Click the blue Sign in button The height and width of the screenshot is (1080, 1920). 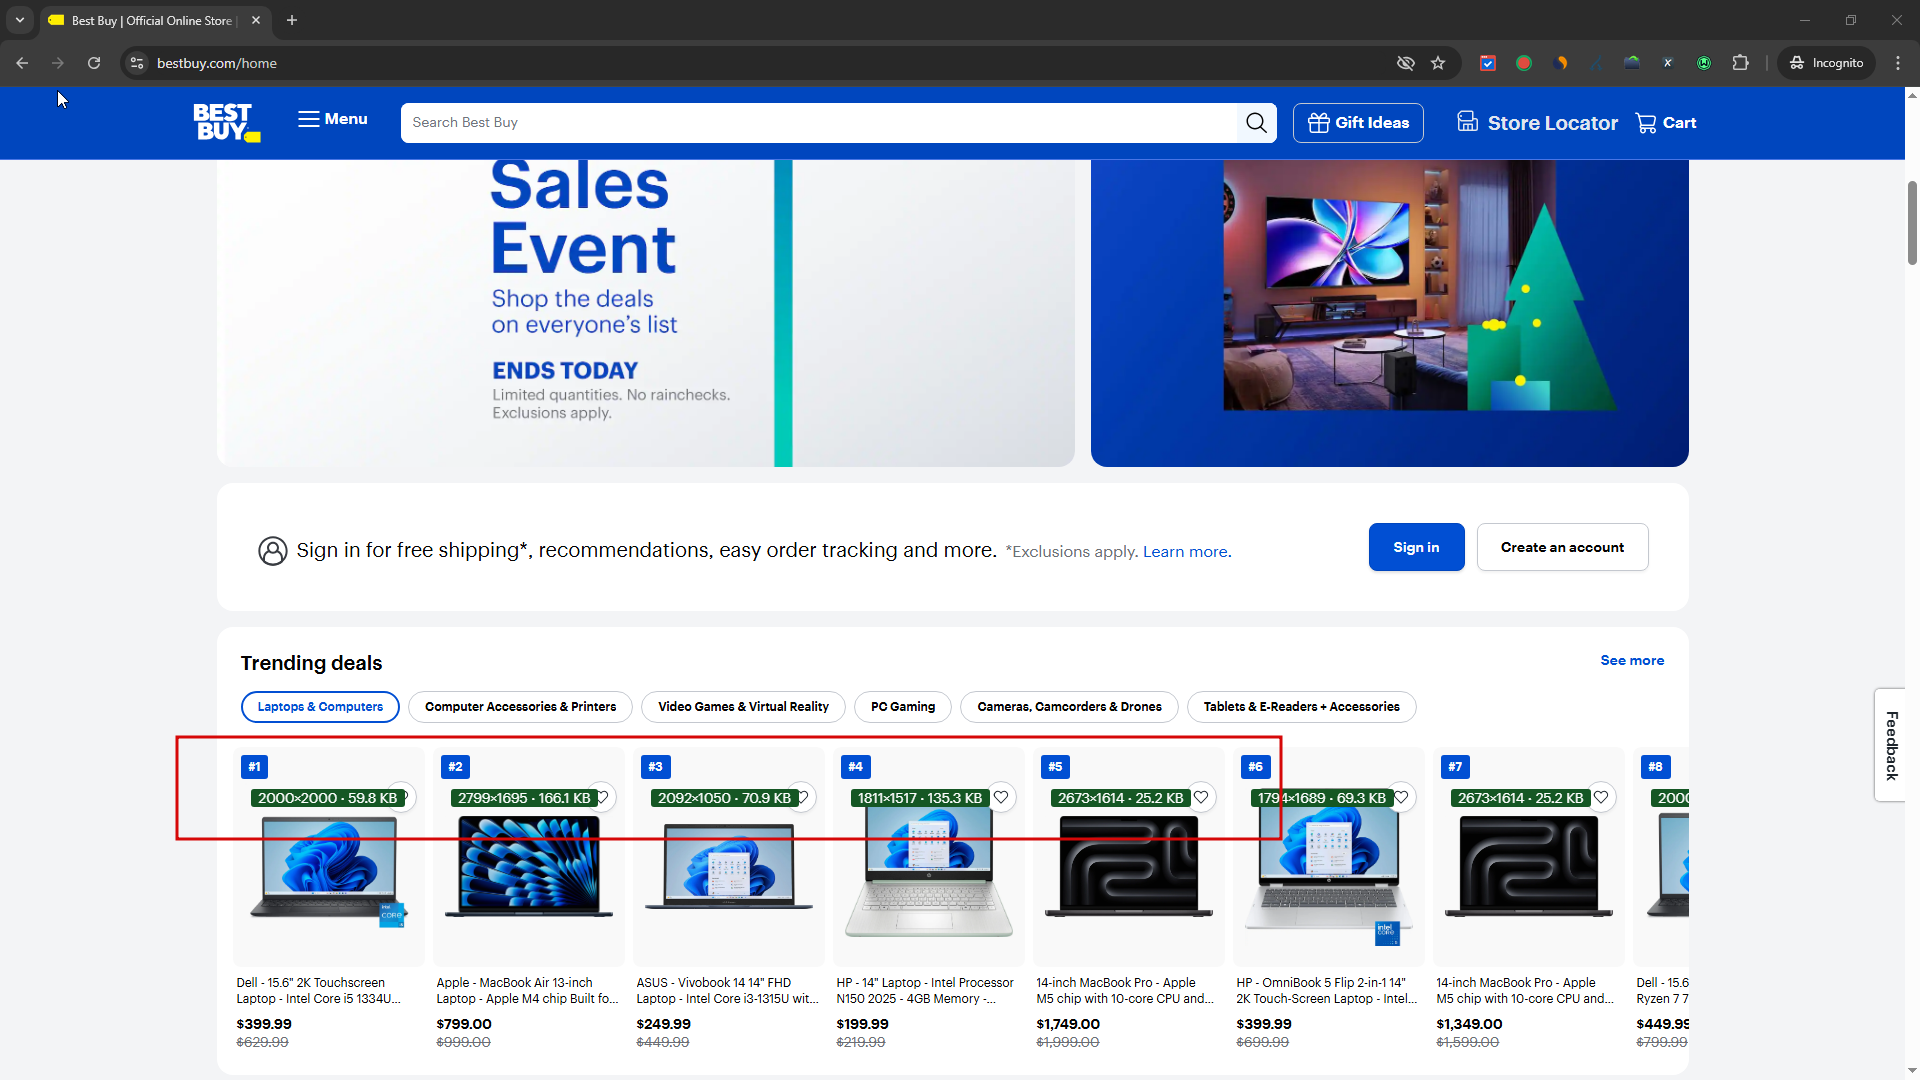pyautogui.click(x=1416, y=547)
